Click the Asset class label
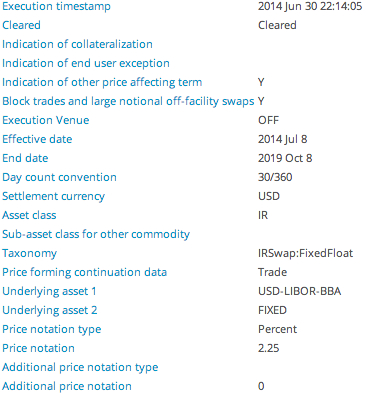This screenshot has width=366, height=398. pos(29,215)
